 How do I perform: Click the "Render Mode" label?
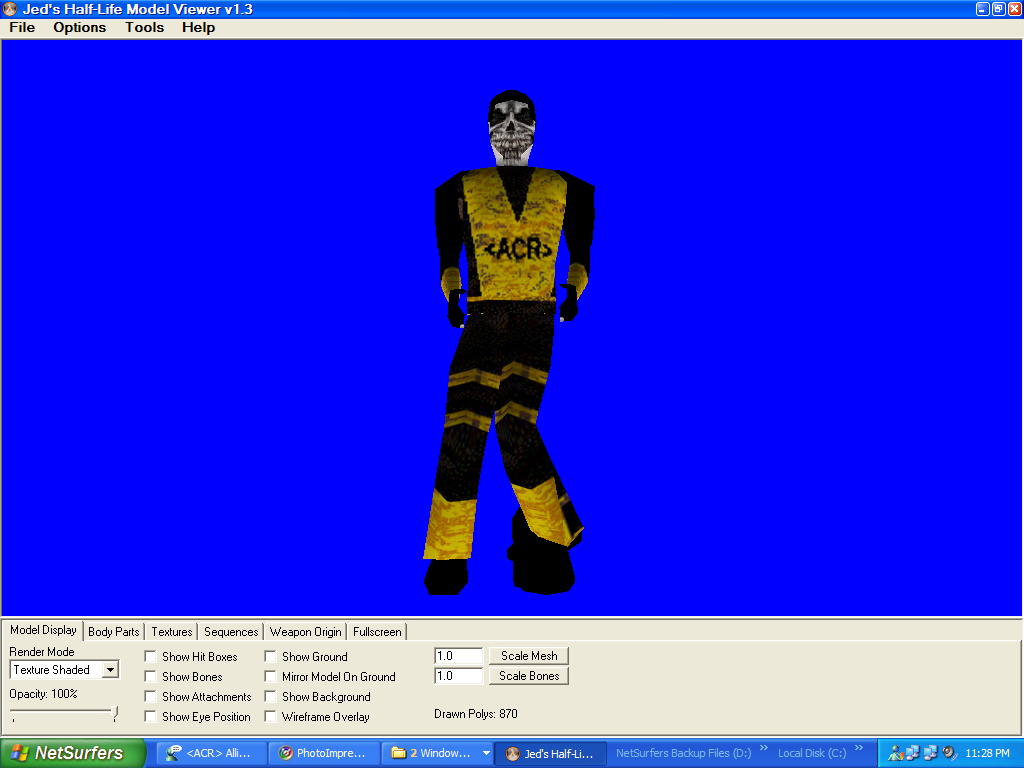click(42, 652)
